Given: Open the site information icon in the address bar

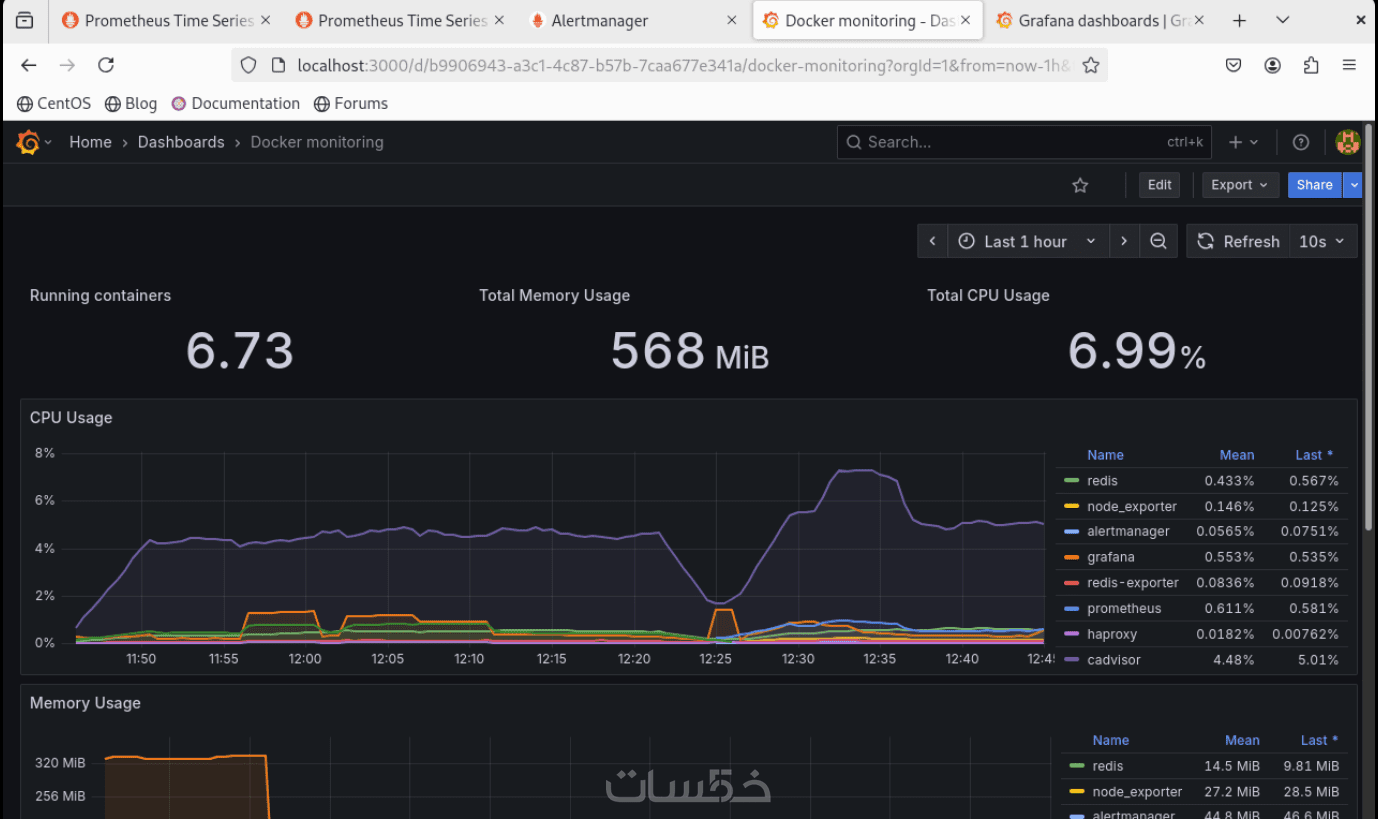Looking at the screenshot, I should [x=278, y=65].
